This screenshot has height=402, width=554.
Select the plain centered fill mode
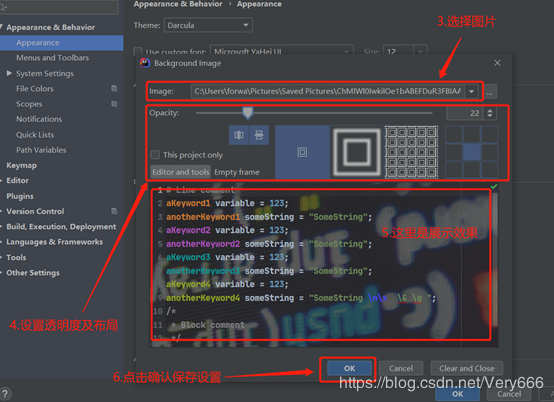(x=302, y=152)
